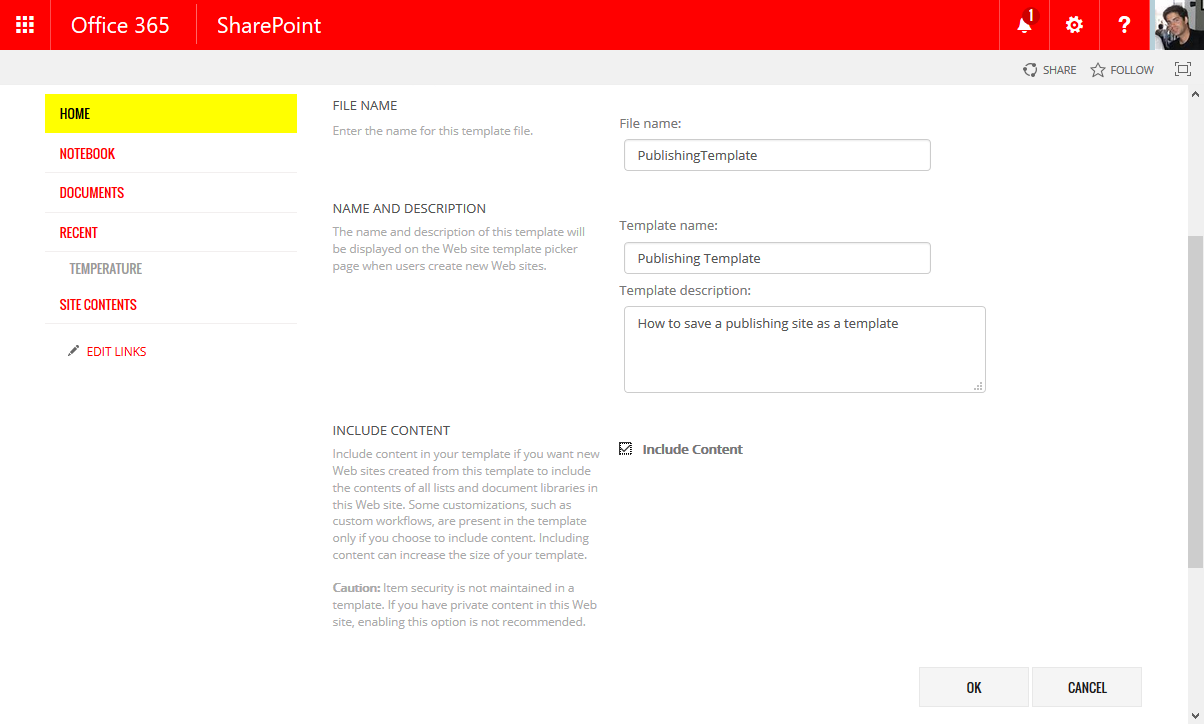This screenshot has width=1204, height=724.
Task: Click the Edit Links pencil icon
Action: coord(72,350)
